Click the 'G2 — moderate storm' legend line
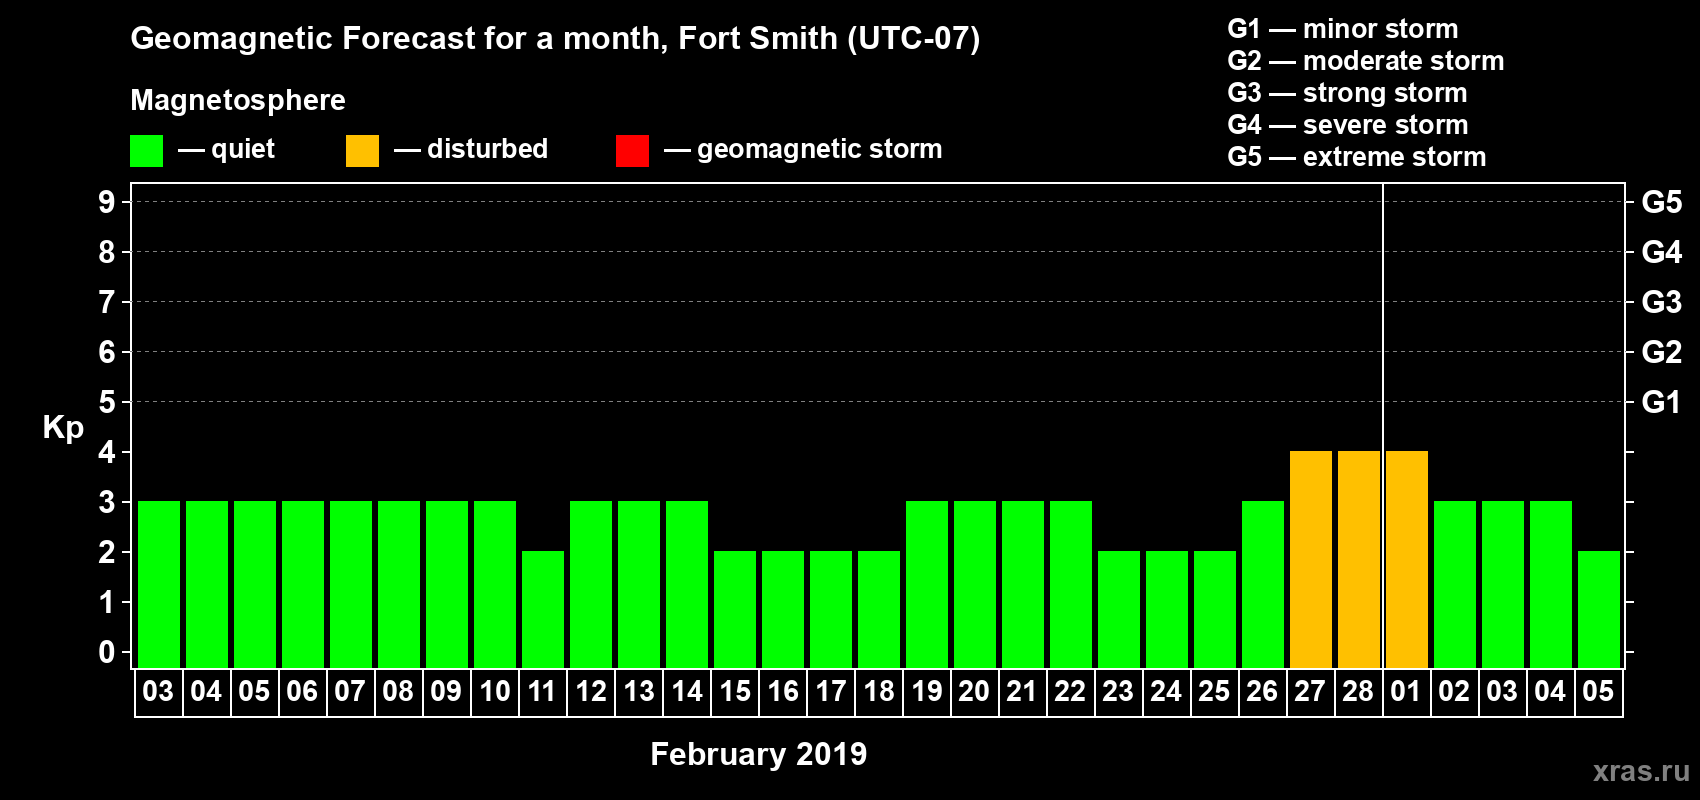The image size is (1700, 800). (1365, 61)
